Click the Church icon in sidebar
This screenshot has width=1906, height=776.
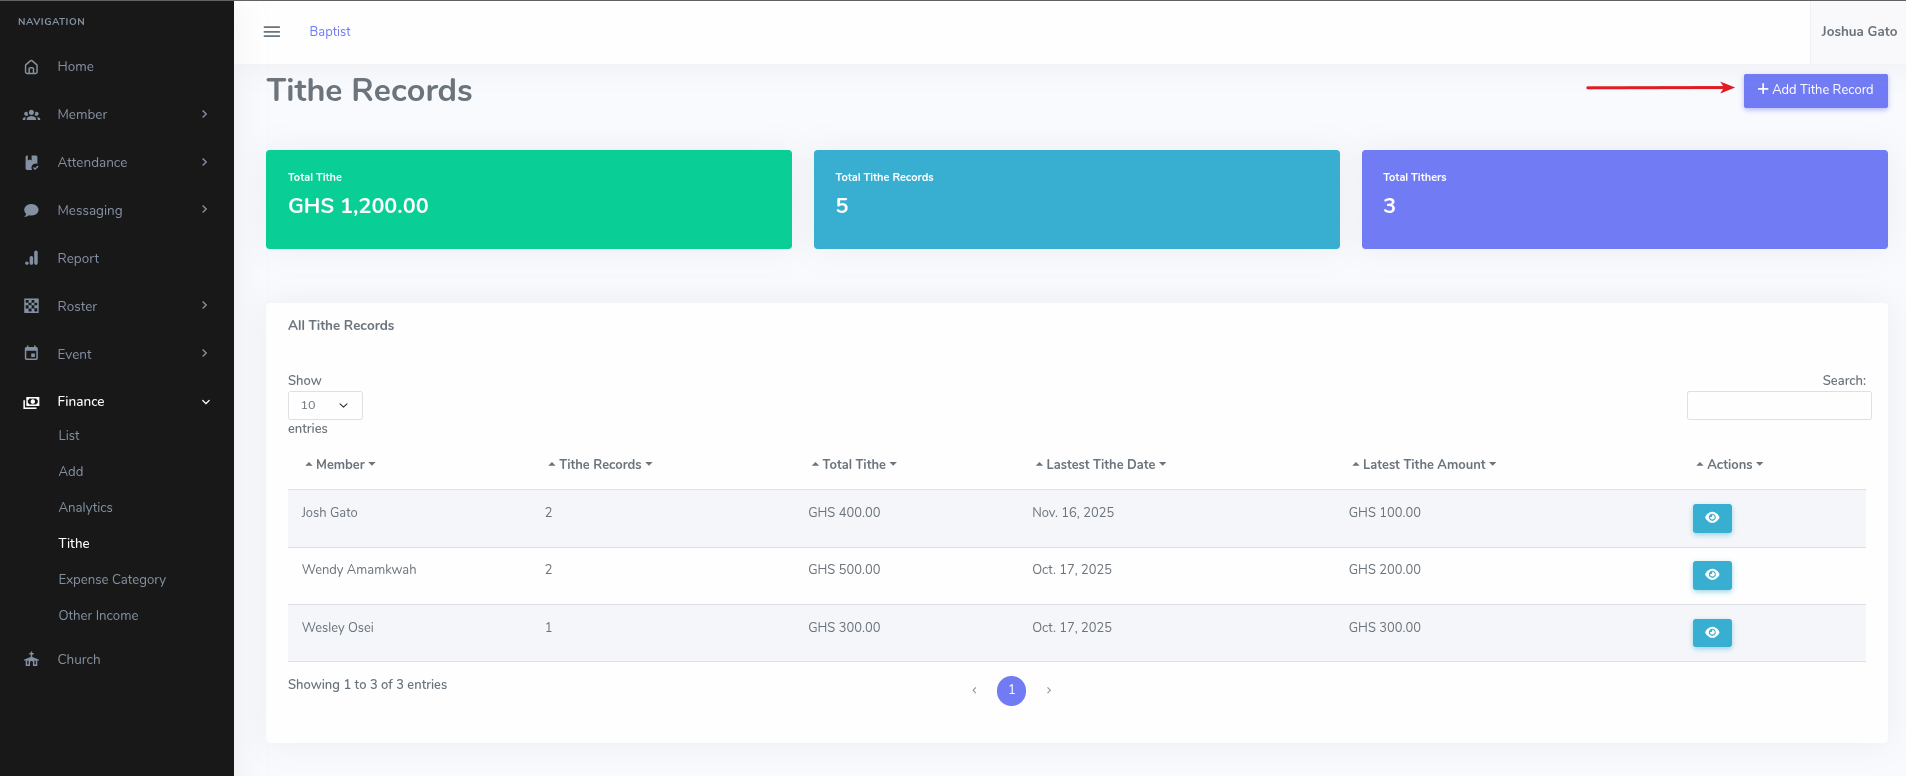coord(32,660)
